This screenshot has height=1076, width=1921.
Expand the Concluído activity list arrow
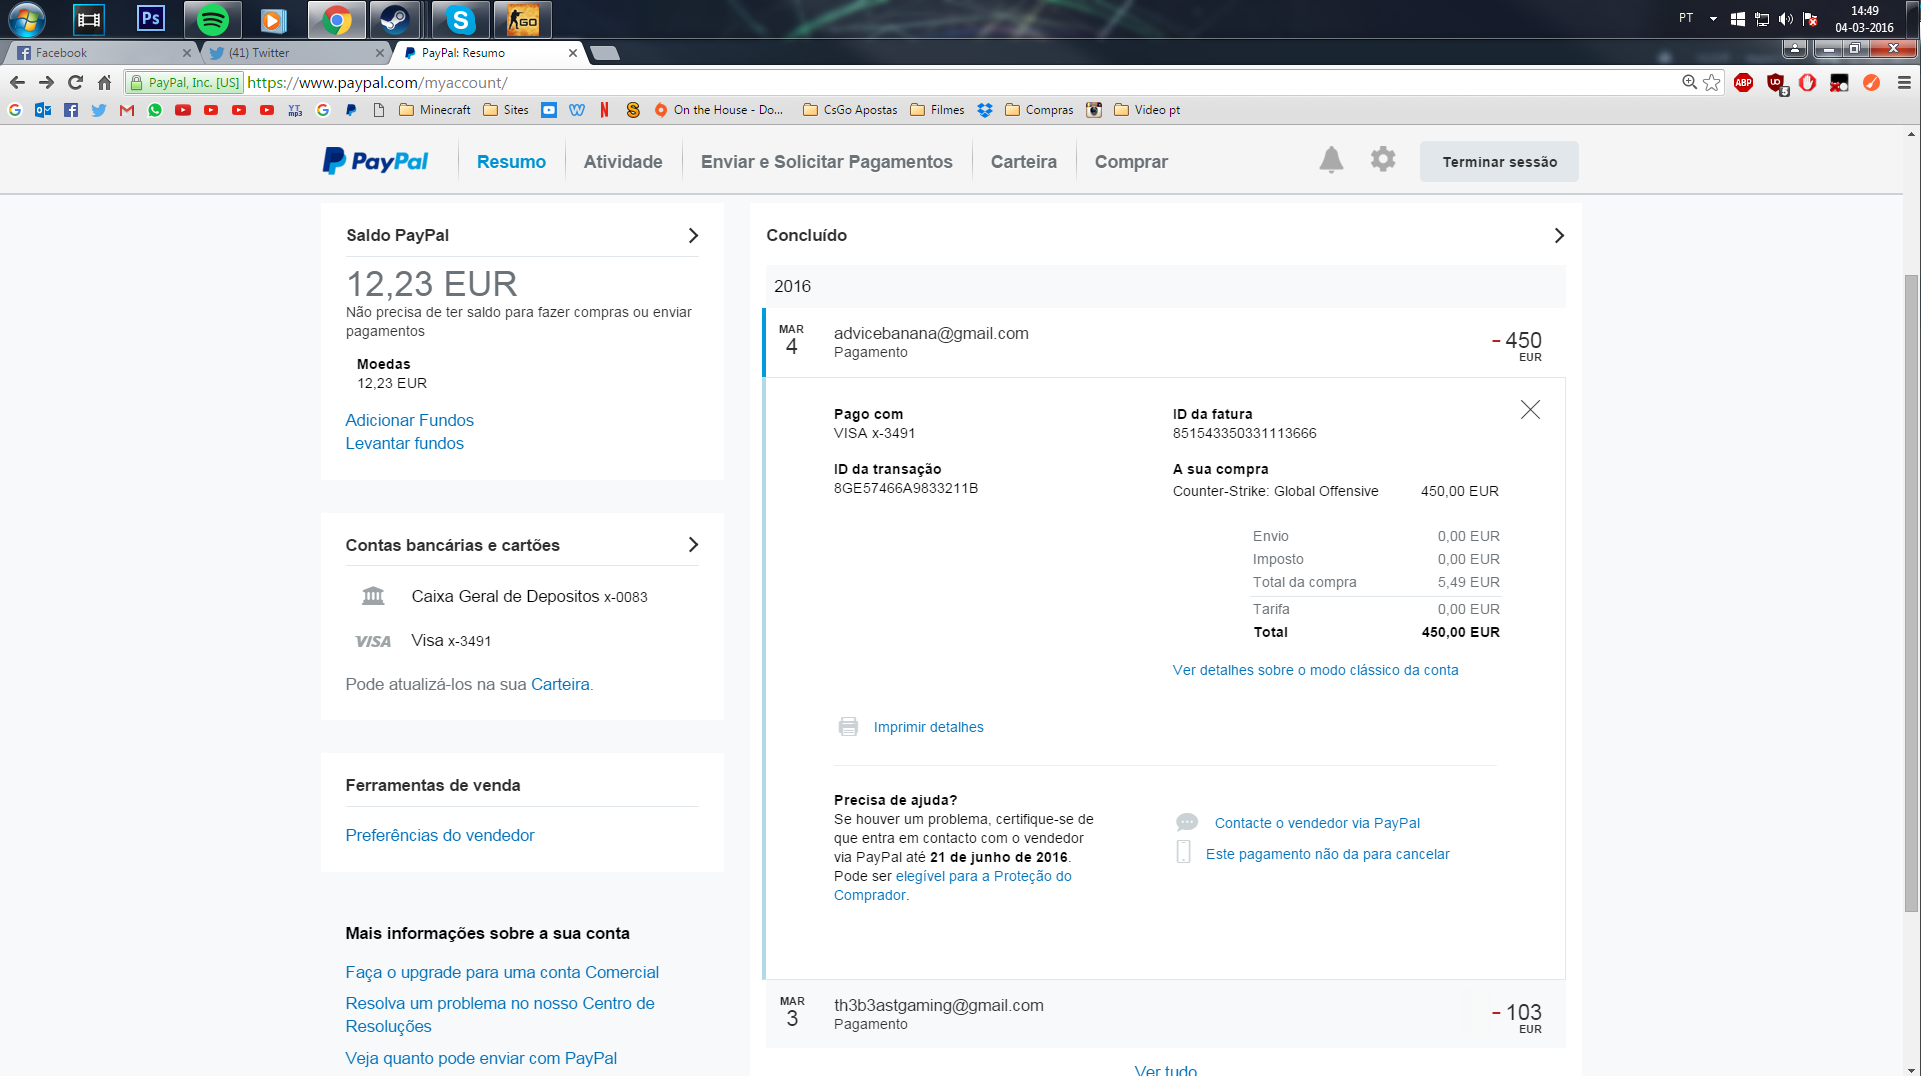tap(1558, 236)
